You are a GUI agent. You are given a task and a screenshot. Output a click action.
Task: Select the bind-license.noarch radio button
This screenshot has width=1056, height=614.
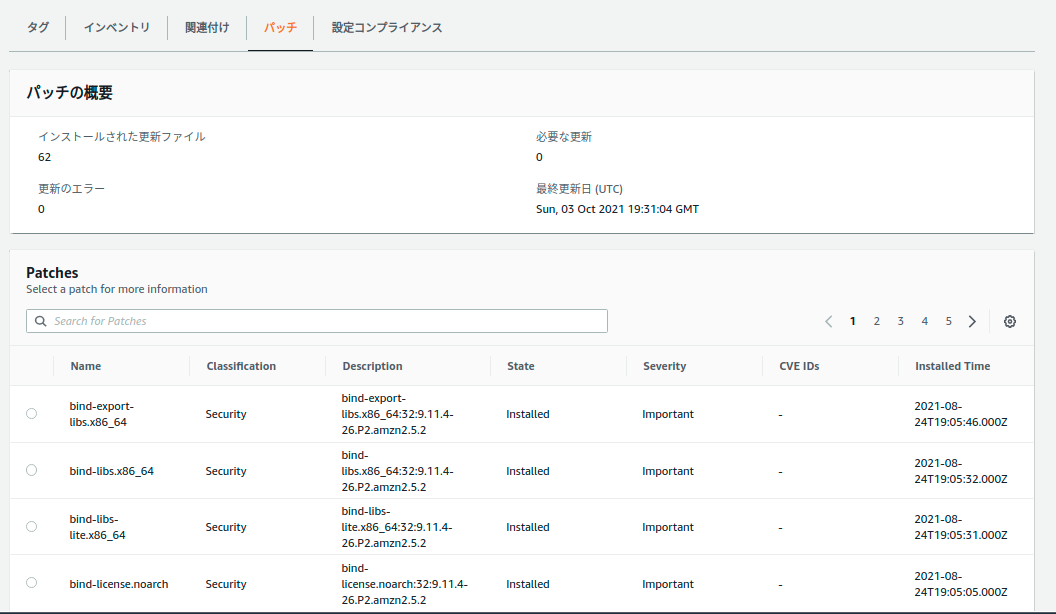pyautogui.click(x=32, y=583)
